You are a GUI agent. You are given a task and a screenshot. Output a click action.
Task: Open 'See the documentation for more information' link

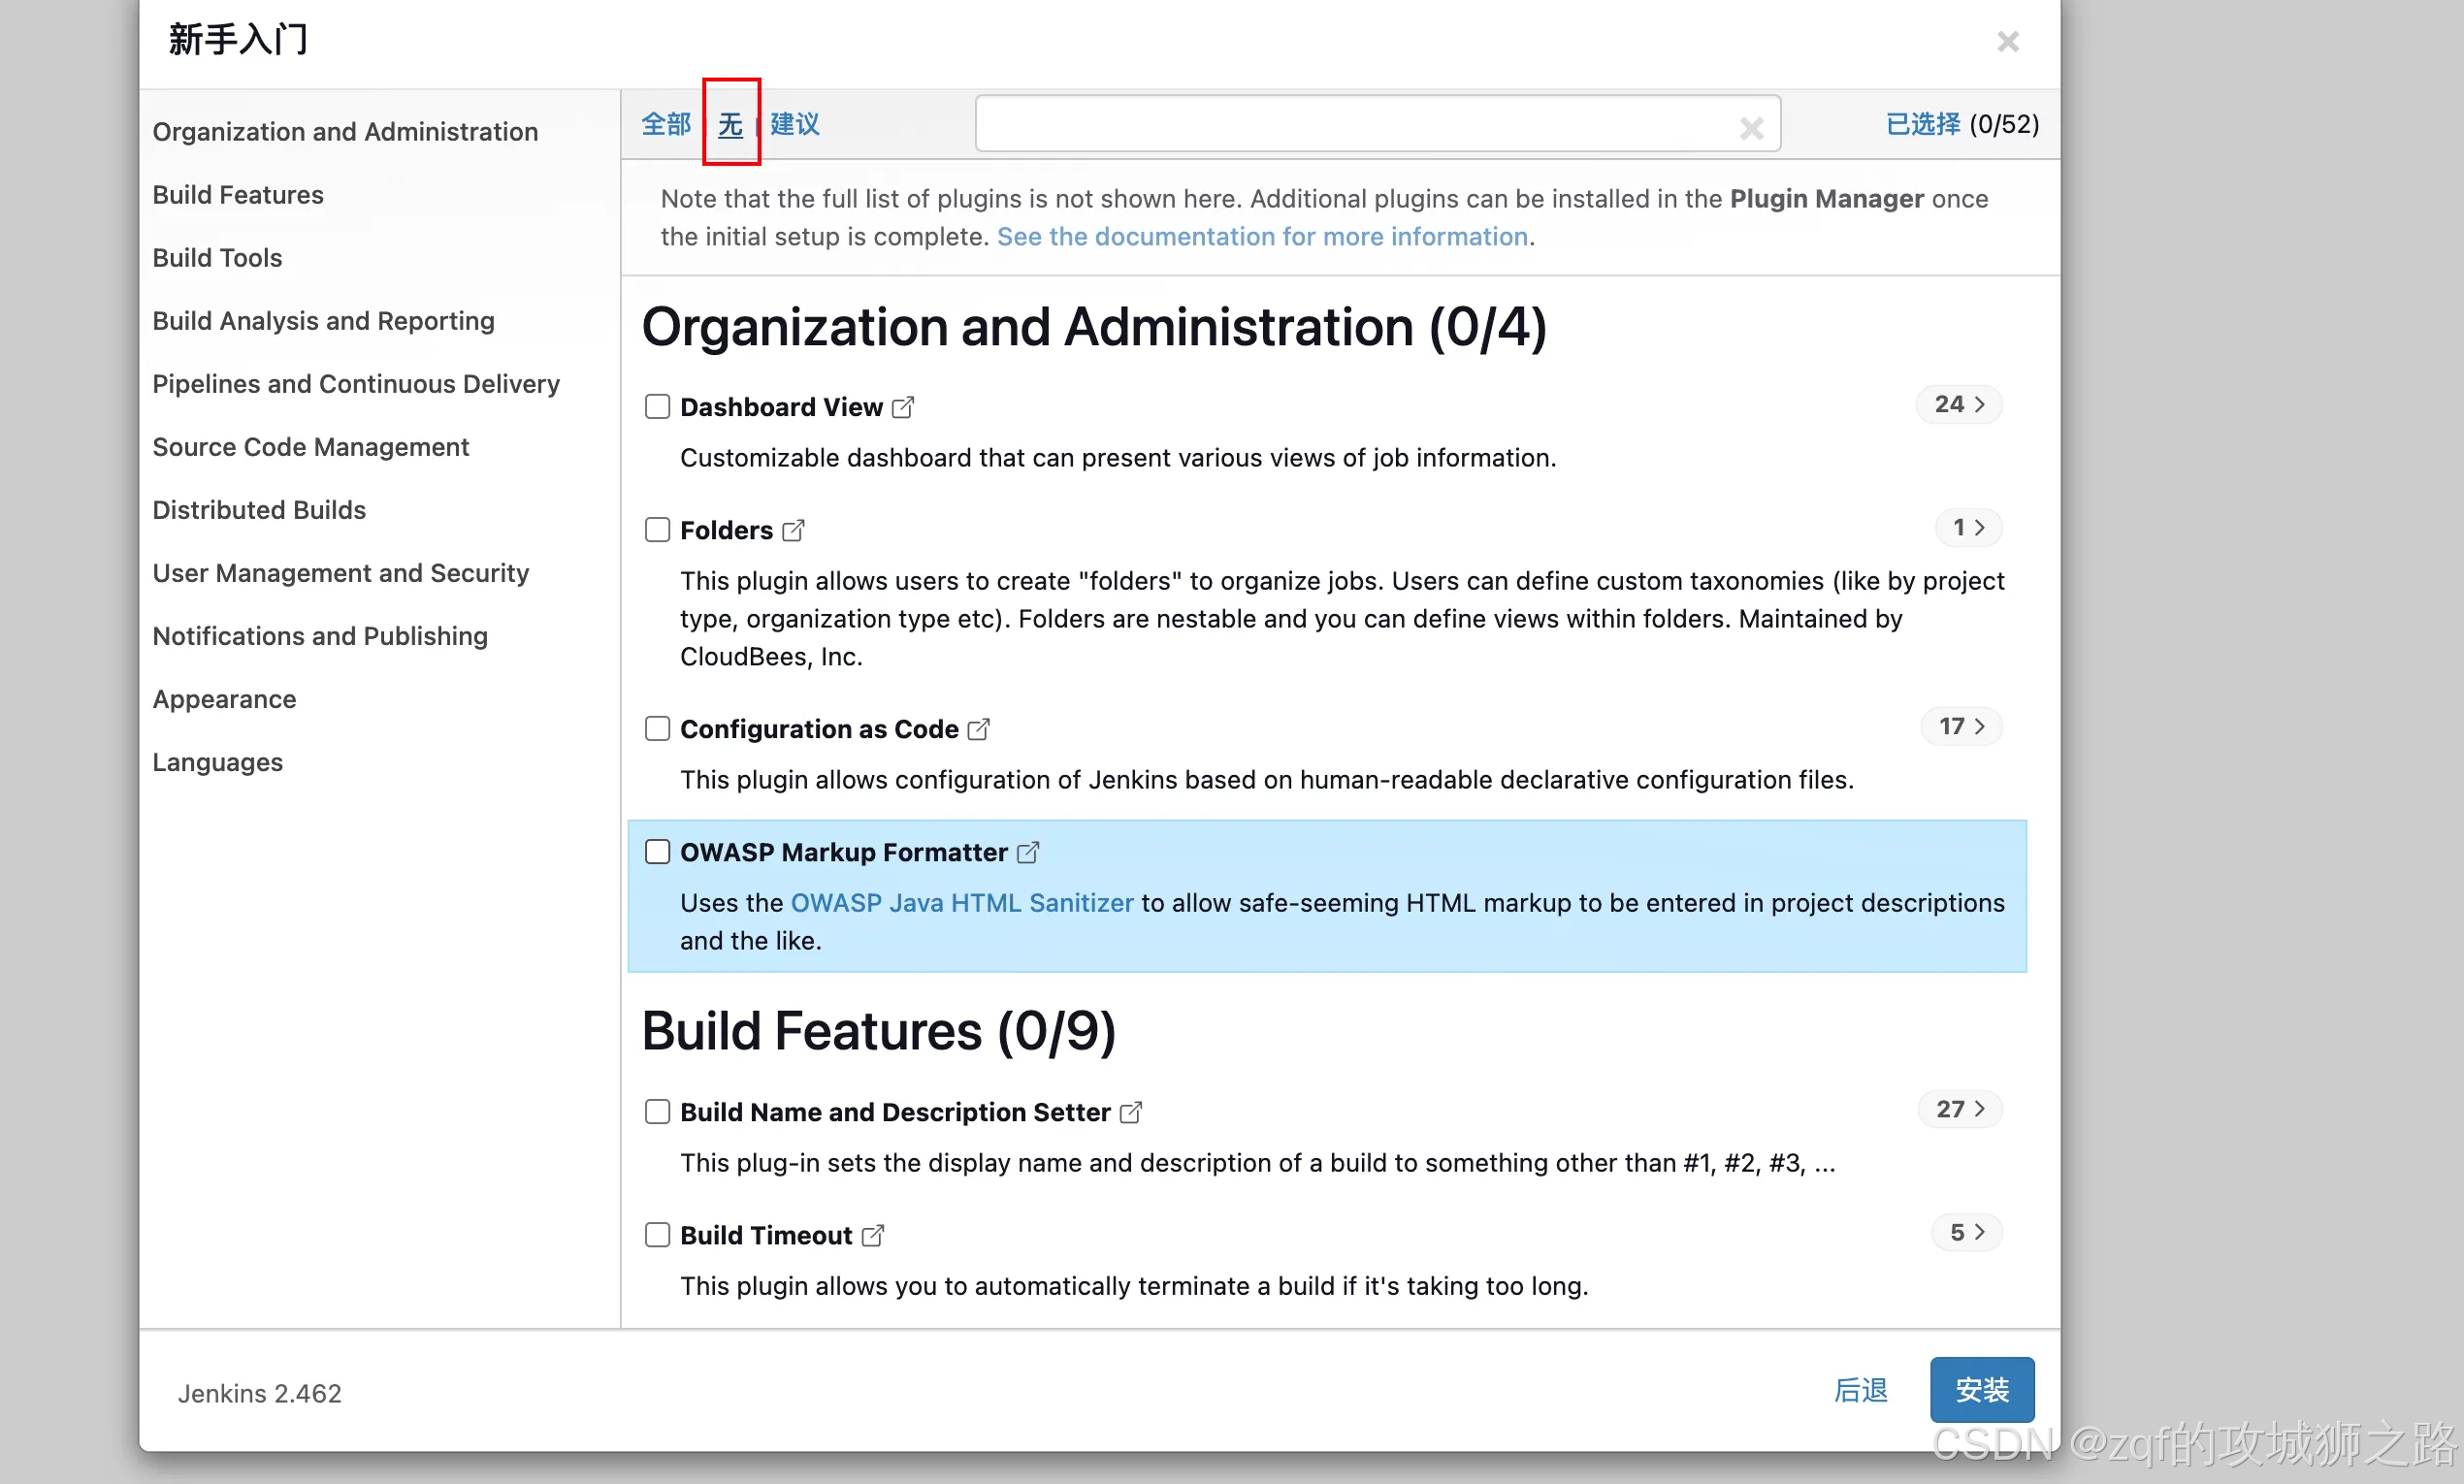1262,236
